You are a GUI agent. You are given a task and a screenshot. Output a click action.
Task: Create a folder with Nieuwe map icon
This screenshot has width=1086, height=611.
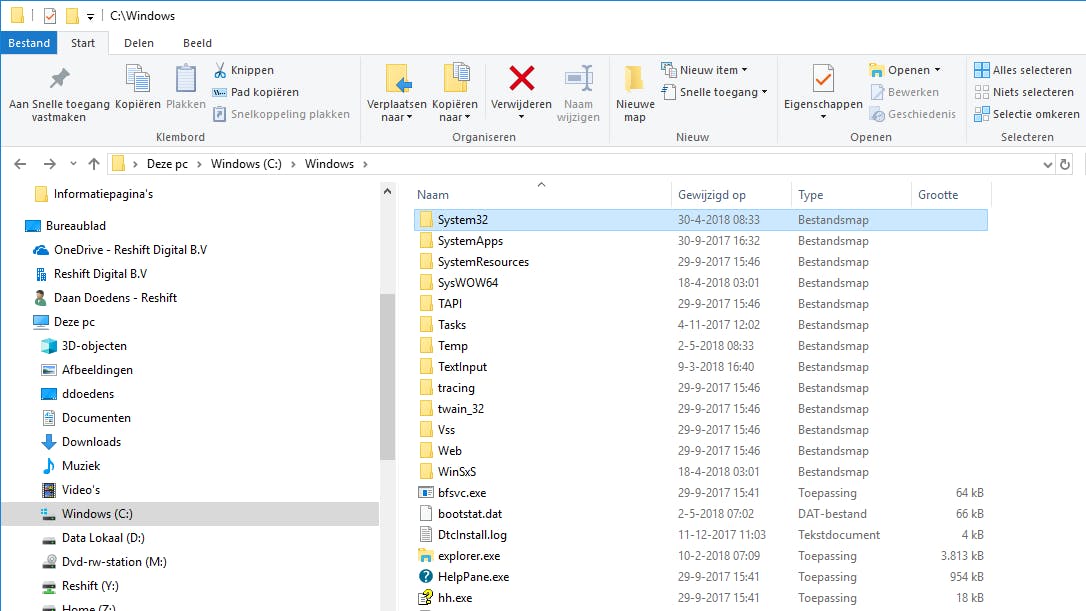634,79
